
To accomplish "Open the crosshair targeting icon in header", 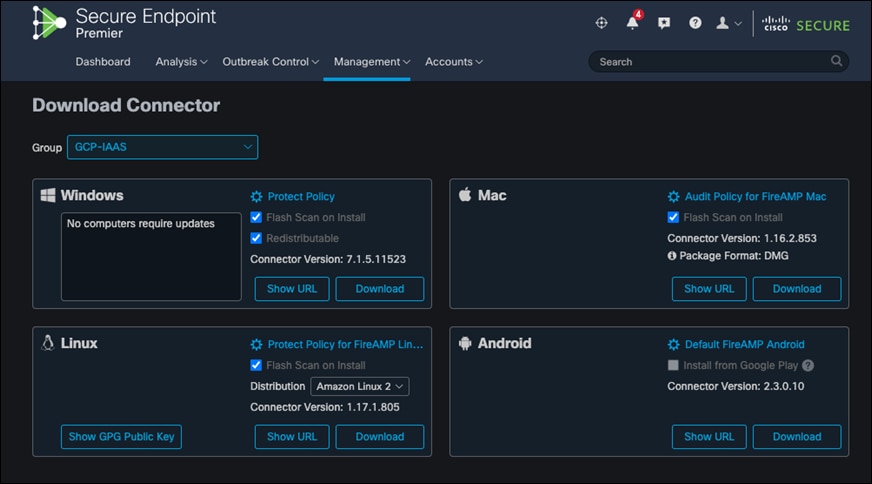I will tap(601, 23).
